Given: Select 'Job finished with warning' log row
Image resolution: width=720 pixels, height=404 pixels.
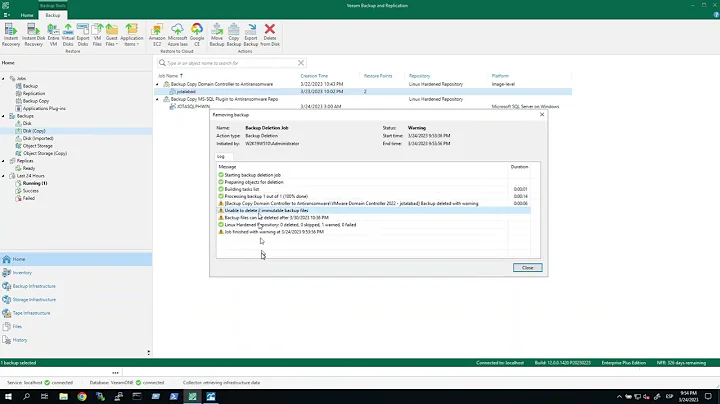Looking at the screenshot, I should tap(374, 232).
